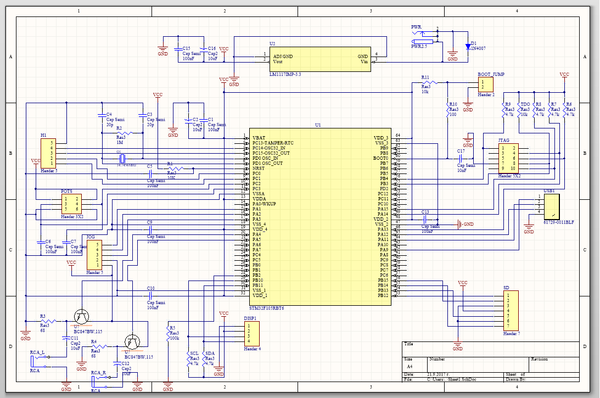
Task: Select capacitor C3 symbol
Action: tap(142, 115)
